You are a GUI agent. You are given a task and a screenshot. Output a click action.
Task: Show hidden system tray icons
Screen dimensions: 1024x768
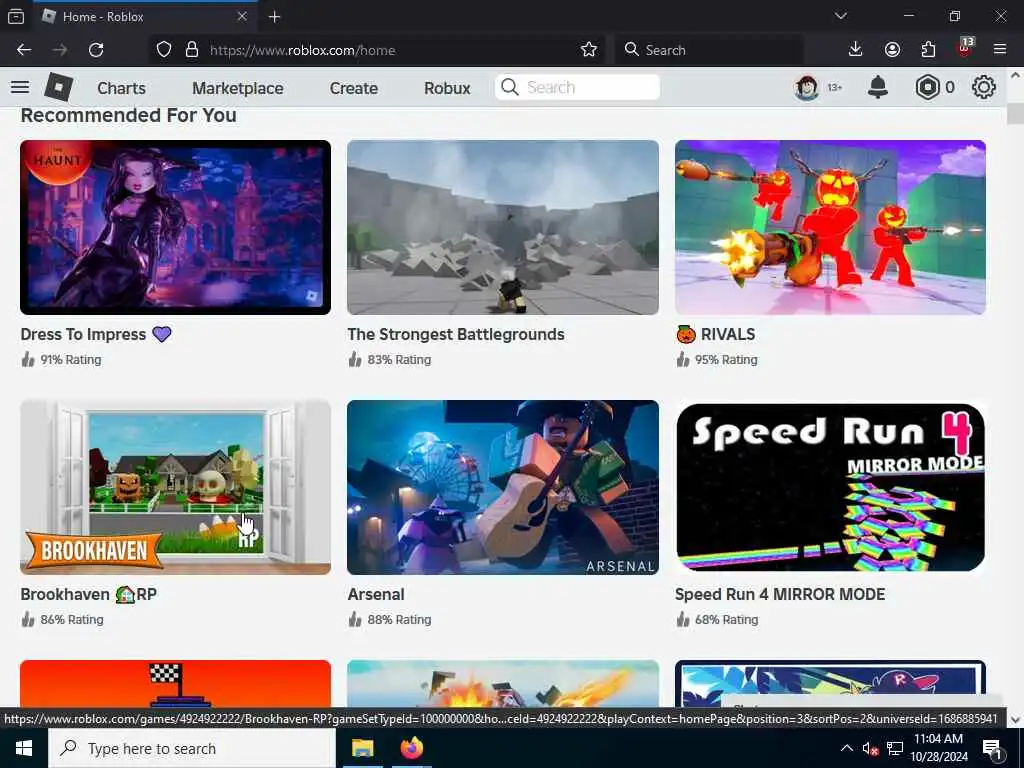(x=846, y=748)
